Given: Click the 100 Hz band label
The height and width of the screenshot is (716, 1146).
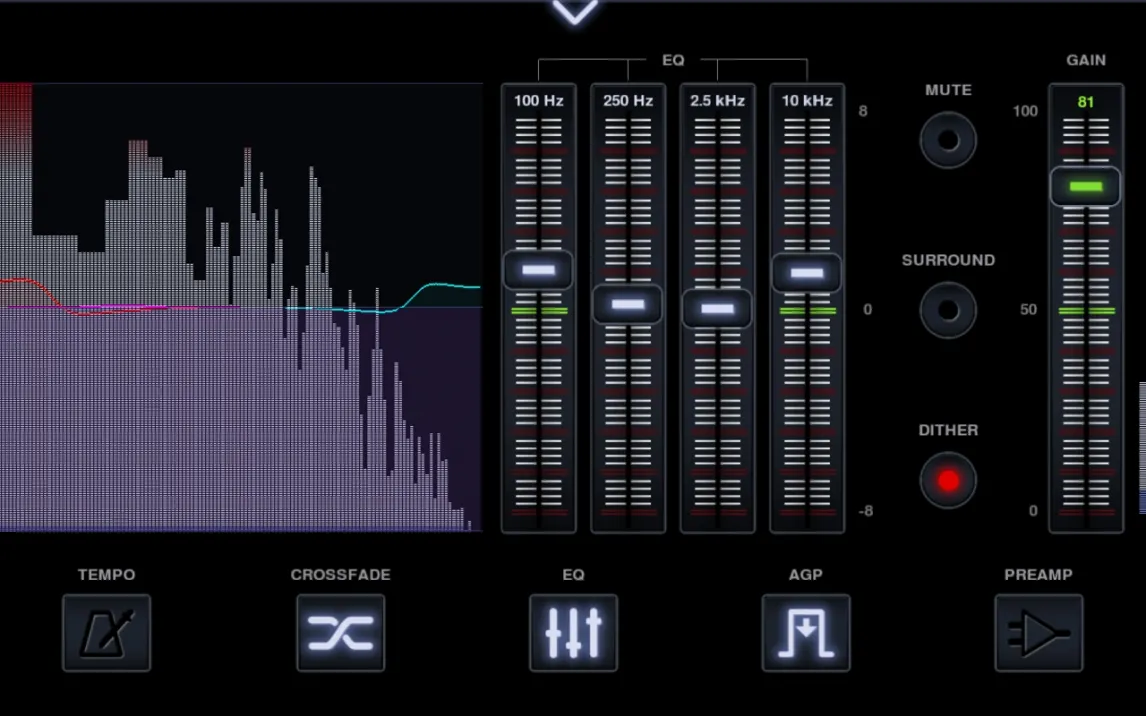Looking at the screenshot, I should [x=538, y=101].
